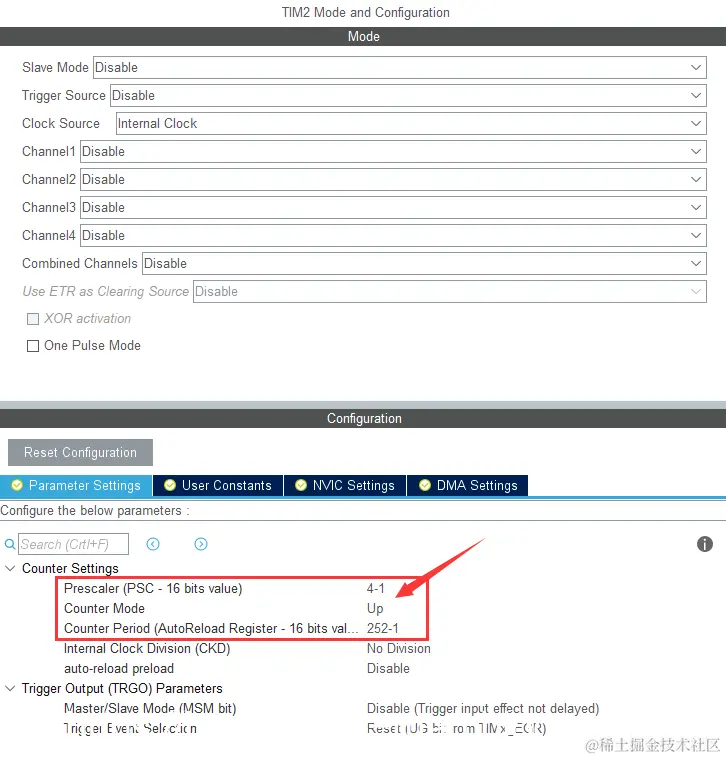
Task: Click the Counter Mode parameter row
Action: [x=105, y=608]
